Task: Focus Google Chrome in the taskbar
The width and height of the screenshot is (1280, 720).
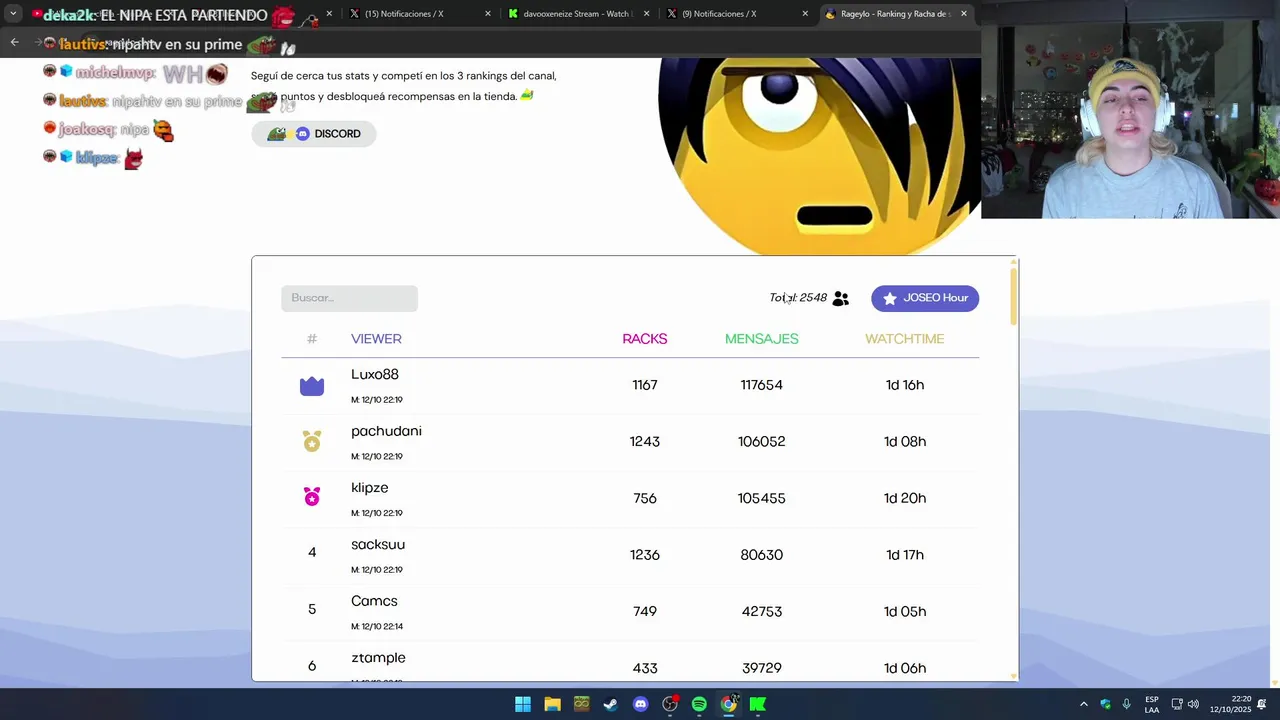Action: pyautogui.click(x=729, y=704)
